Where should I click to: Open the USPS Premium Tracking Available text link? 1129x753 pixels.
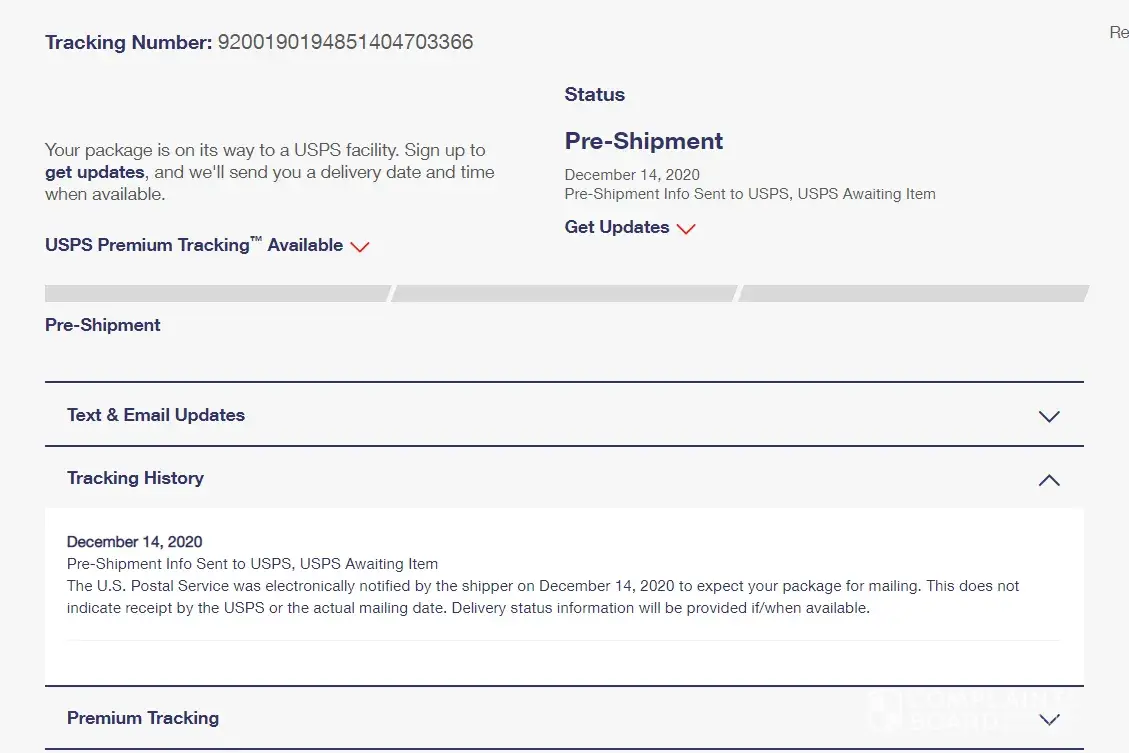coord(193,245)
